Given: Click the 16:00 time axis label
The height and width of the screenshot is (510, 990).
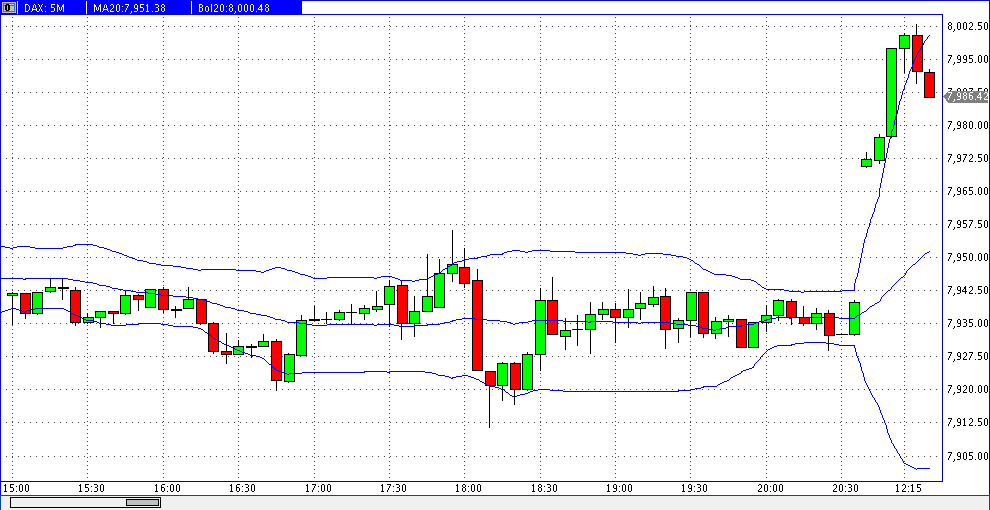Looking at the screenshot, I should 167,489.
